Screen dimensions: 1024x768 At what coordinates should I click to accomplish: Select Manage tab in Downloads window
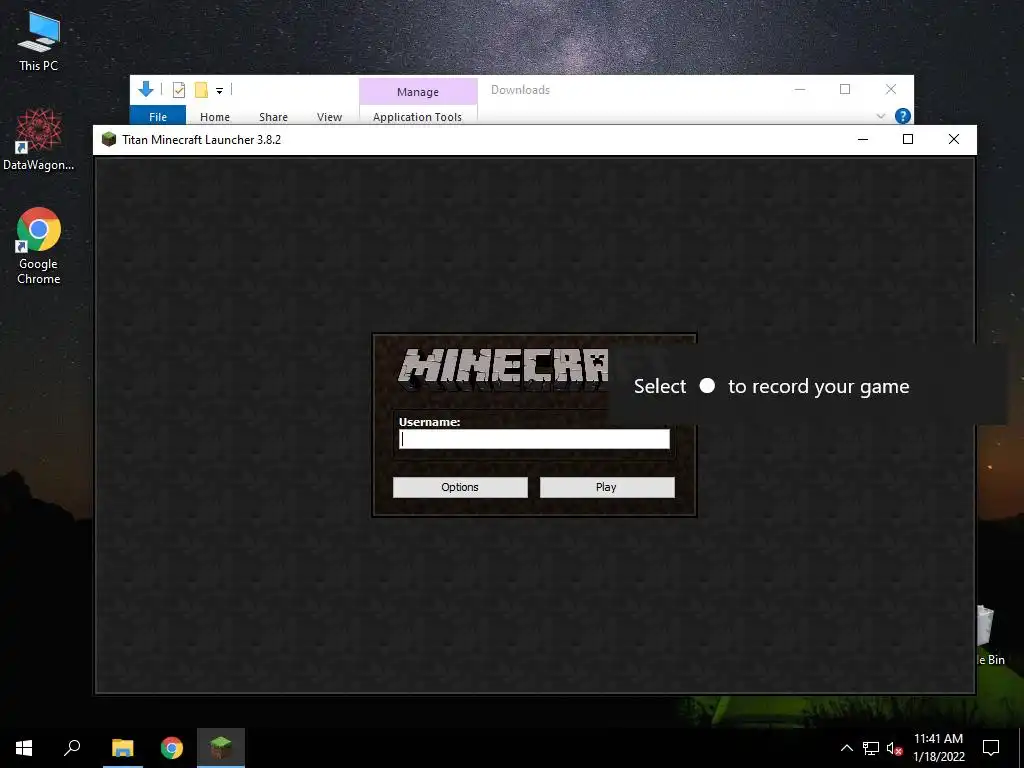point(418,92)
